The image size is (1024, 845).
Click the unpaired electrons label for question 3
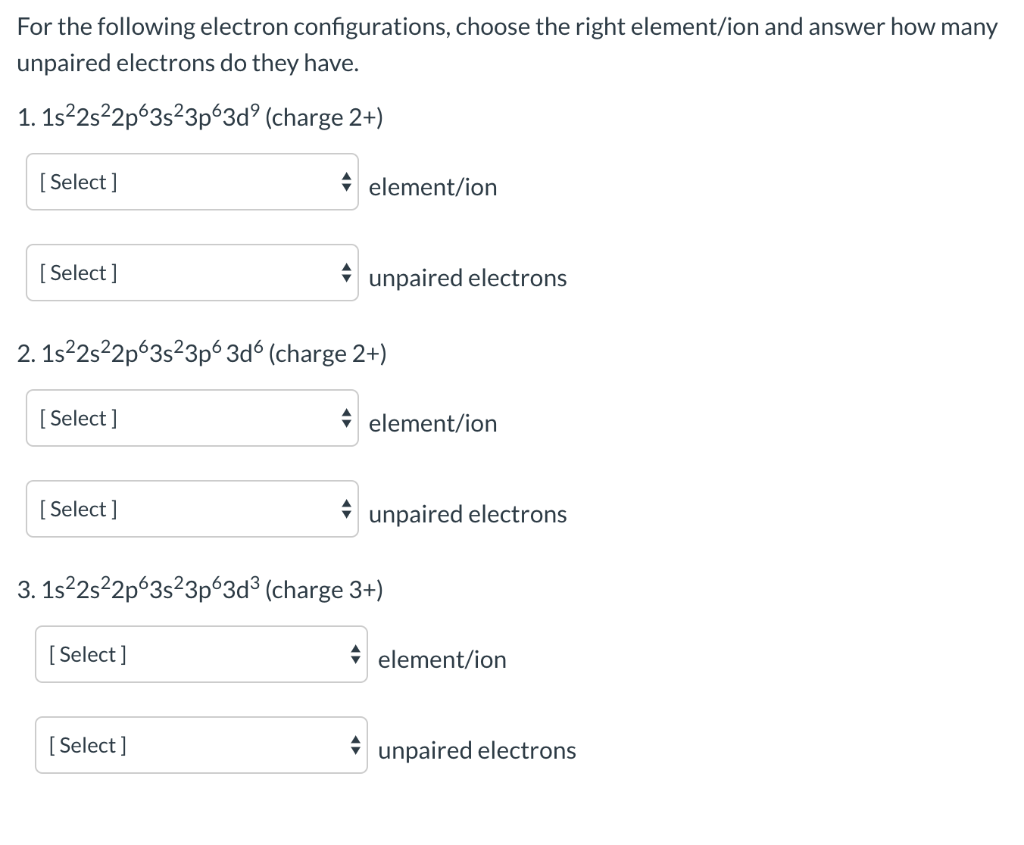(x=477, y=751)
